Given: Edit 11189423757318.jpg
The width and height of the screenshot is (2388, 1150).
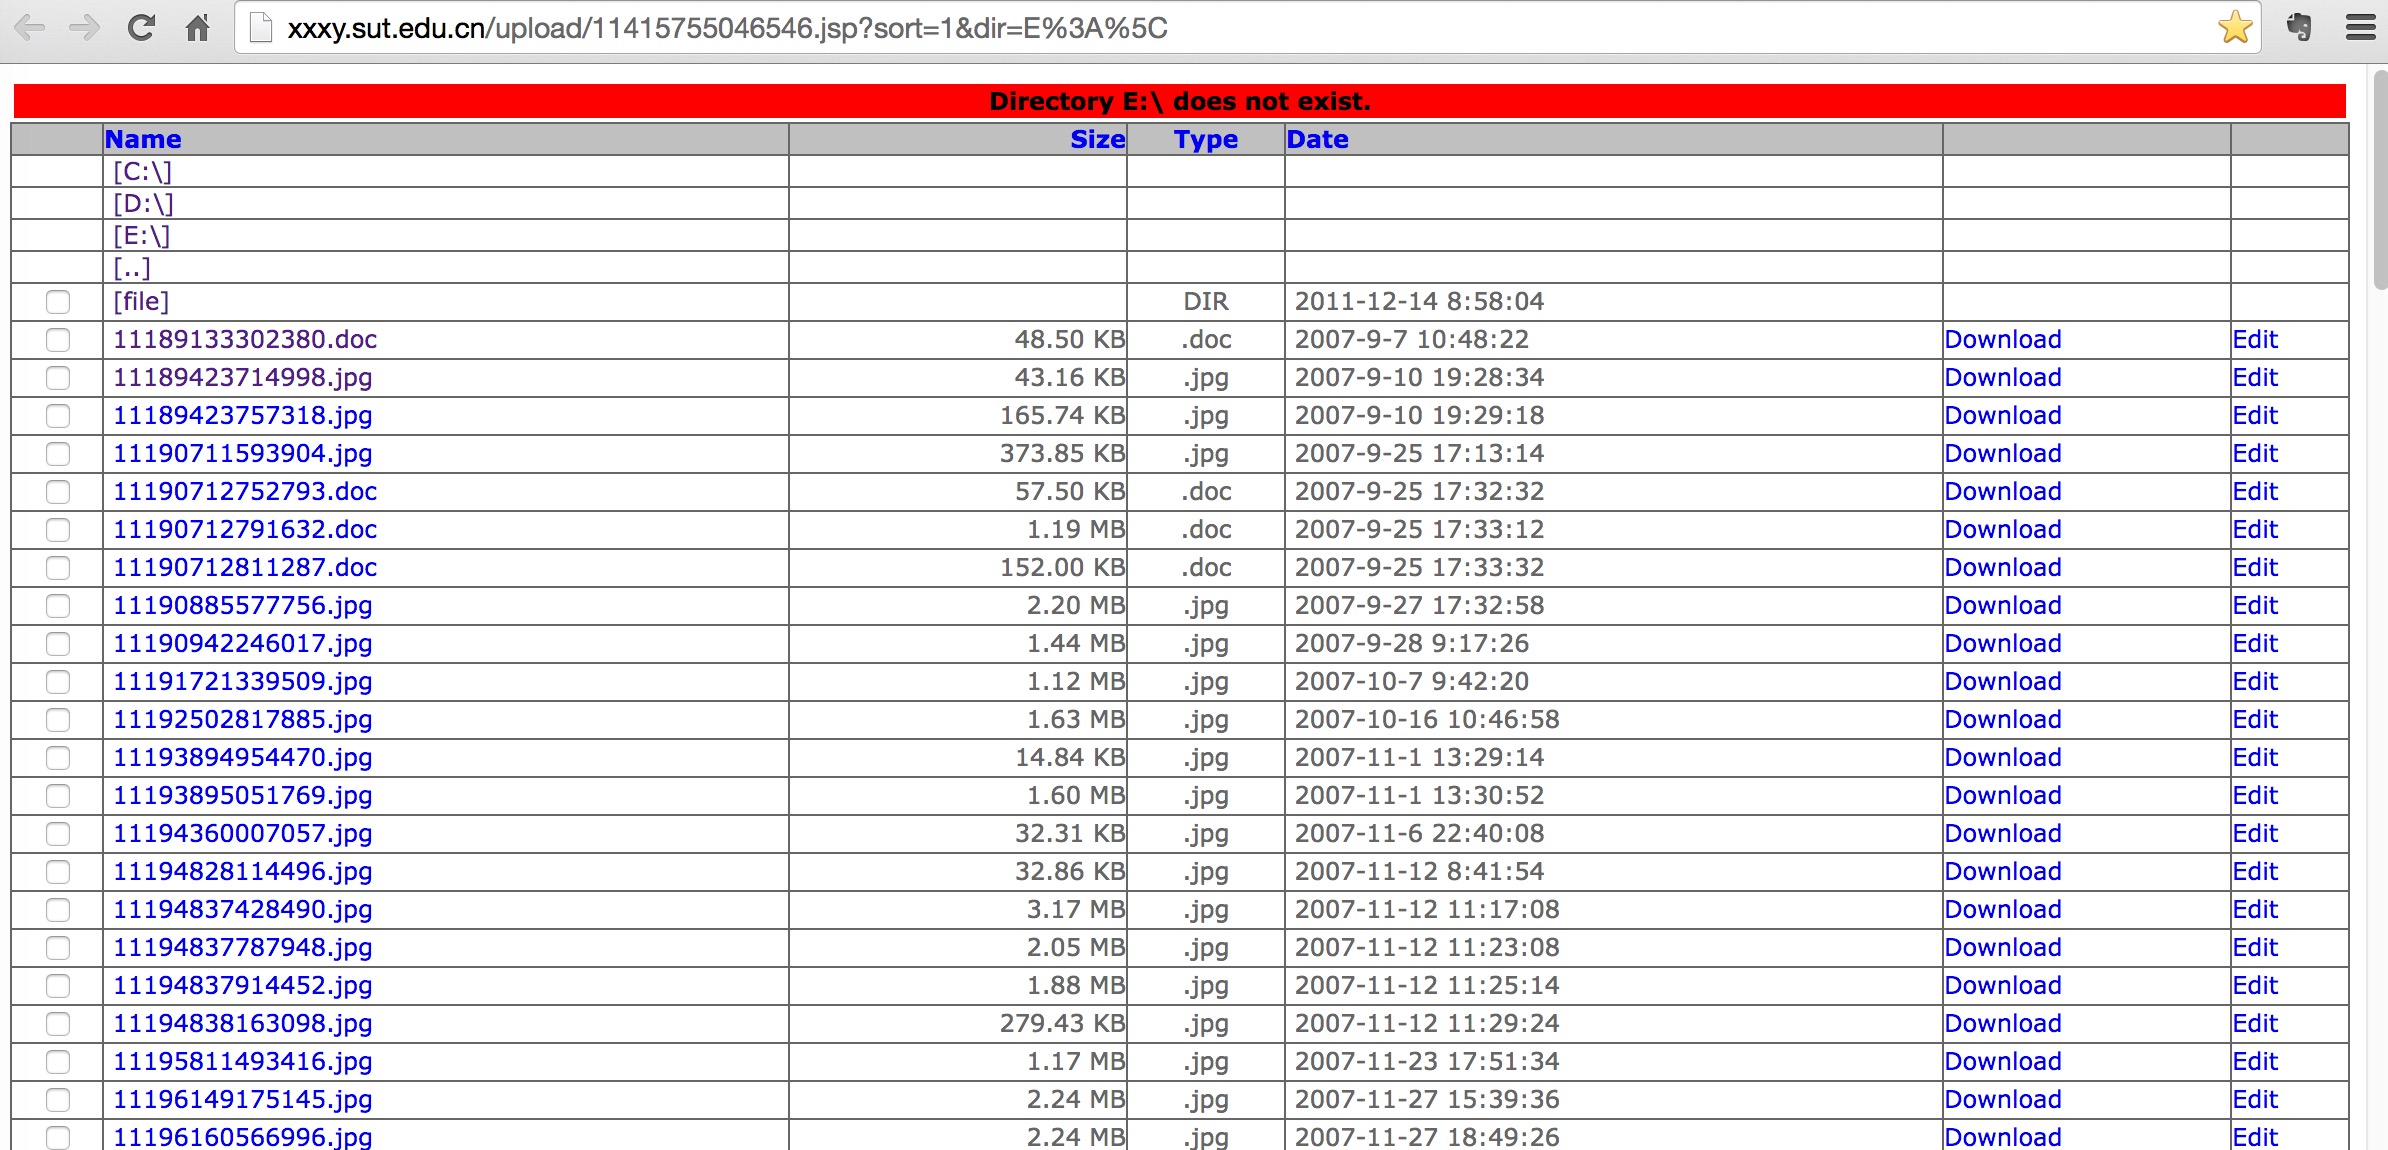Looking at the screenshot, I should (2255, 415).
